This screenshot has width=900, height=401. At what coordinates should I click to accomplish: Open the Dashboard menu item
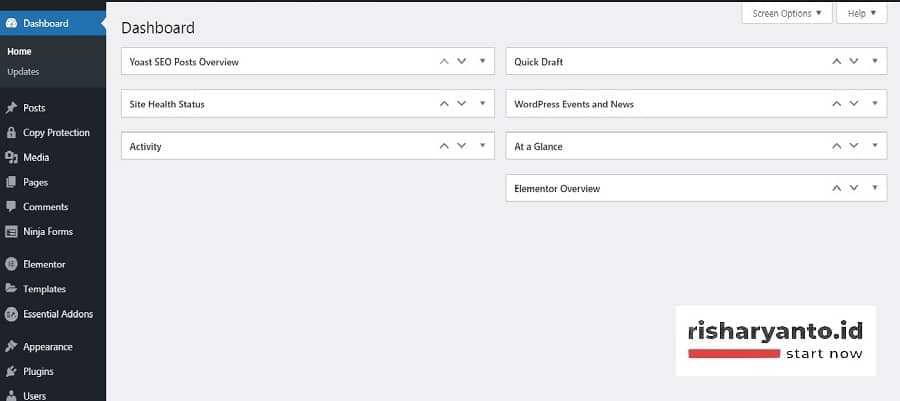tap(53, 24)
